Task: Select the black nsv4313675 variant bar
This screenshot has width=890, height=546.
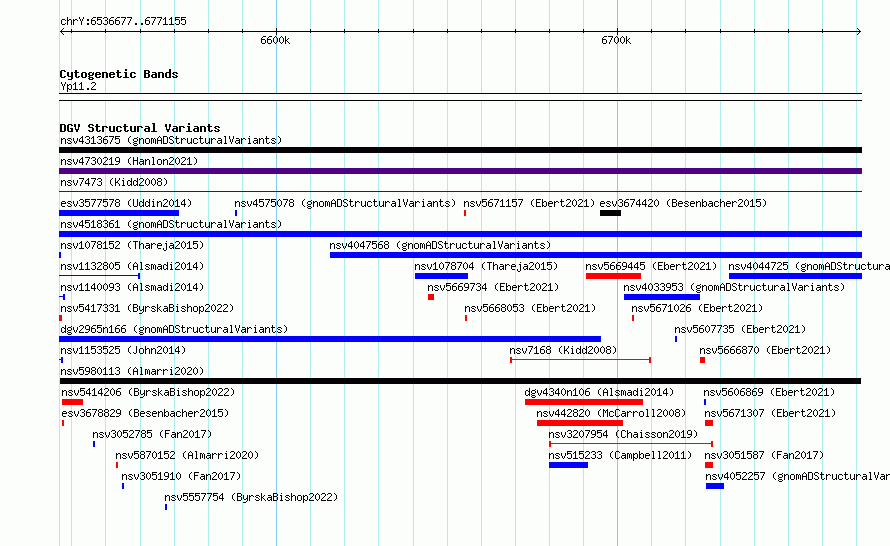Action: click(460, 150)
